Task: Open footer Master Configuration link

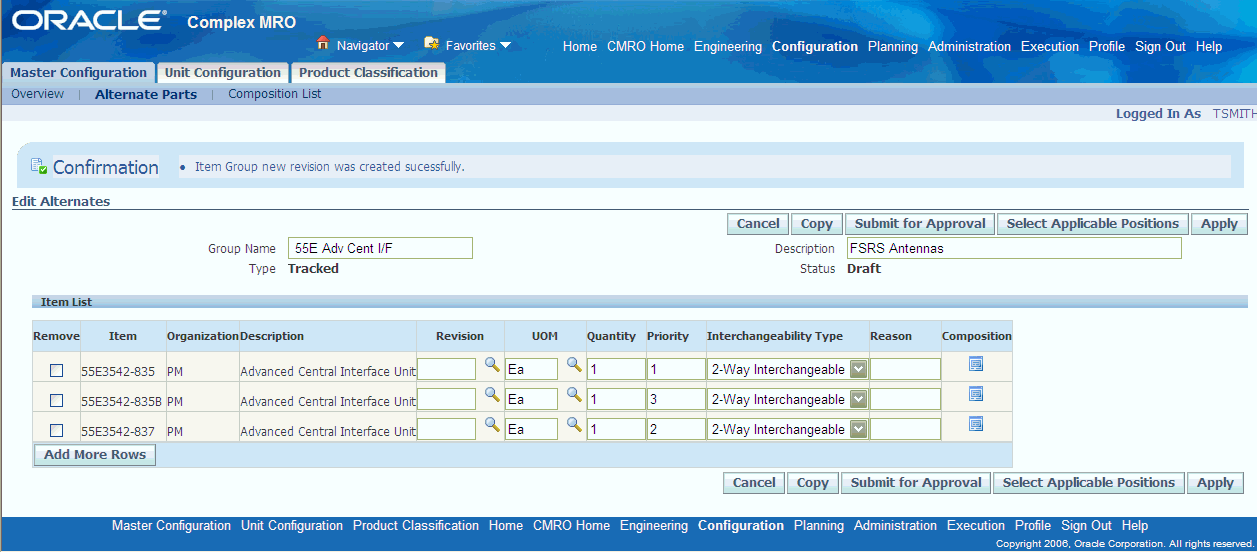Action: click(171, 526)
